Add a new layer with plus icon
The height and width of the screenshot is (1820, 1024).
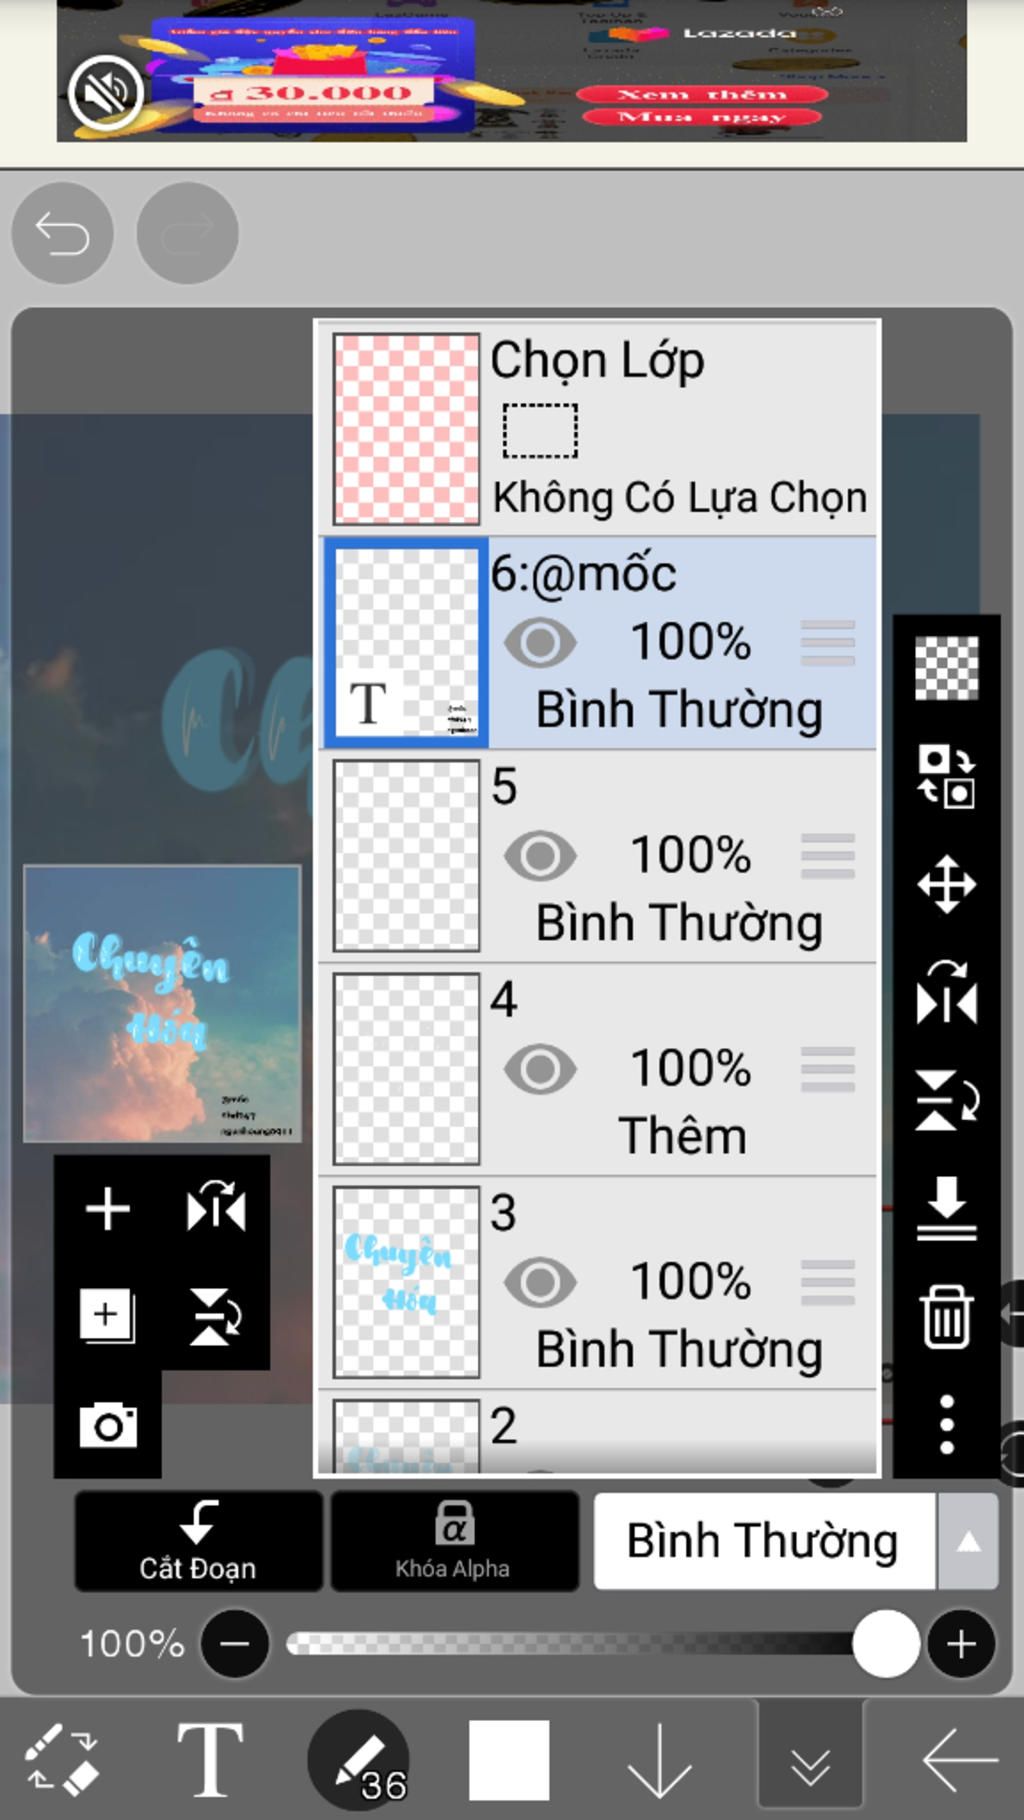click(x=108, y=1209)
